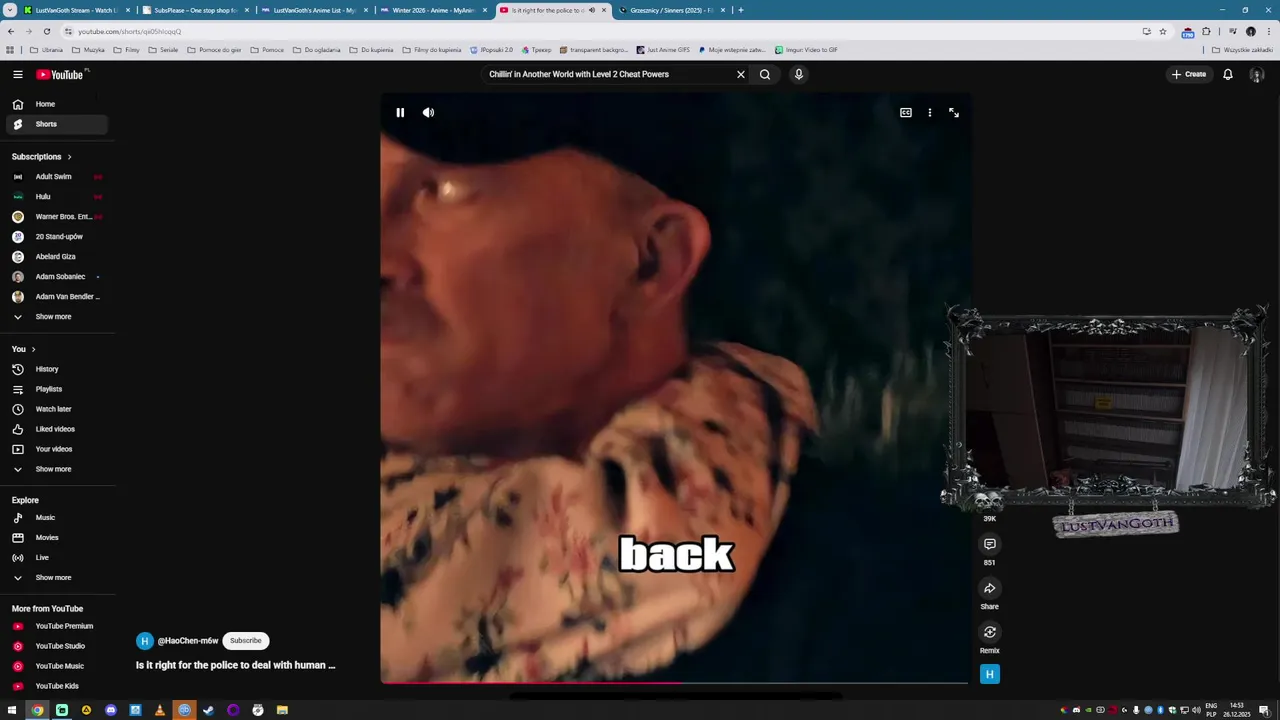Go to YouTube logo home
Screen dimensions: 1280x720
(x=60, y=74)
